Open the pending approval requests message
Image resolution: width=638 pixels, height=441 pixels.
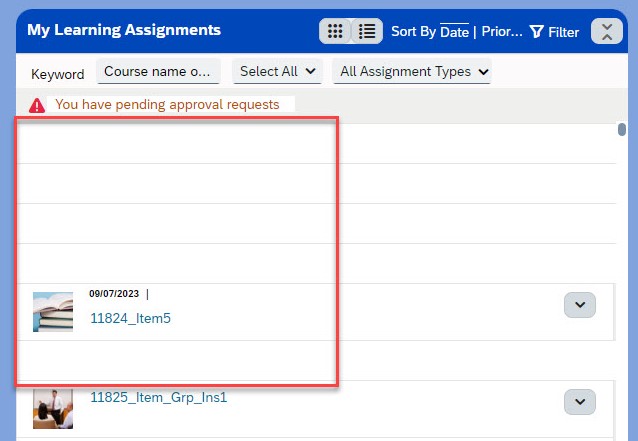point(167,105)
